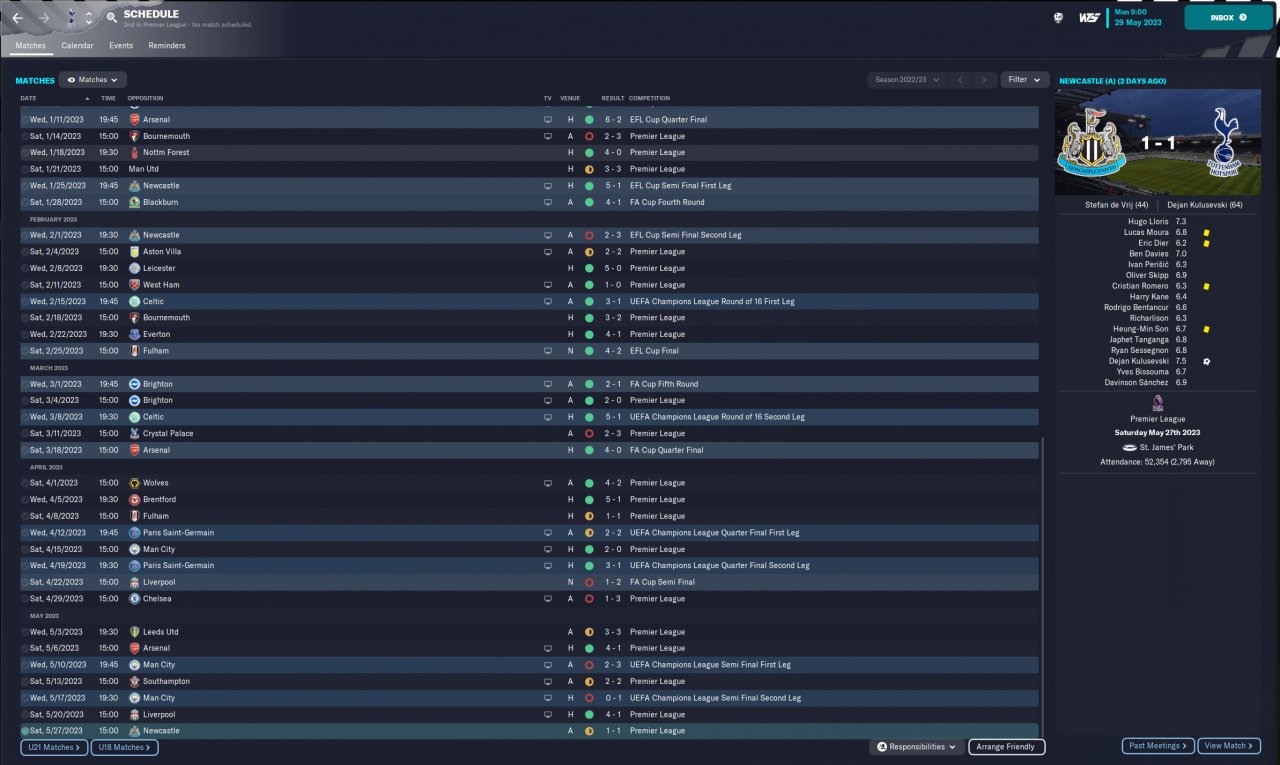Go back with the left arrow
Viewport: 1280px width, 765px height.
(x=18, y=18)
